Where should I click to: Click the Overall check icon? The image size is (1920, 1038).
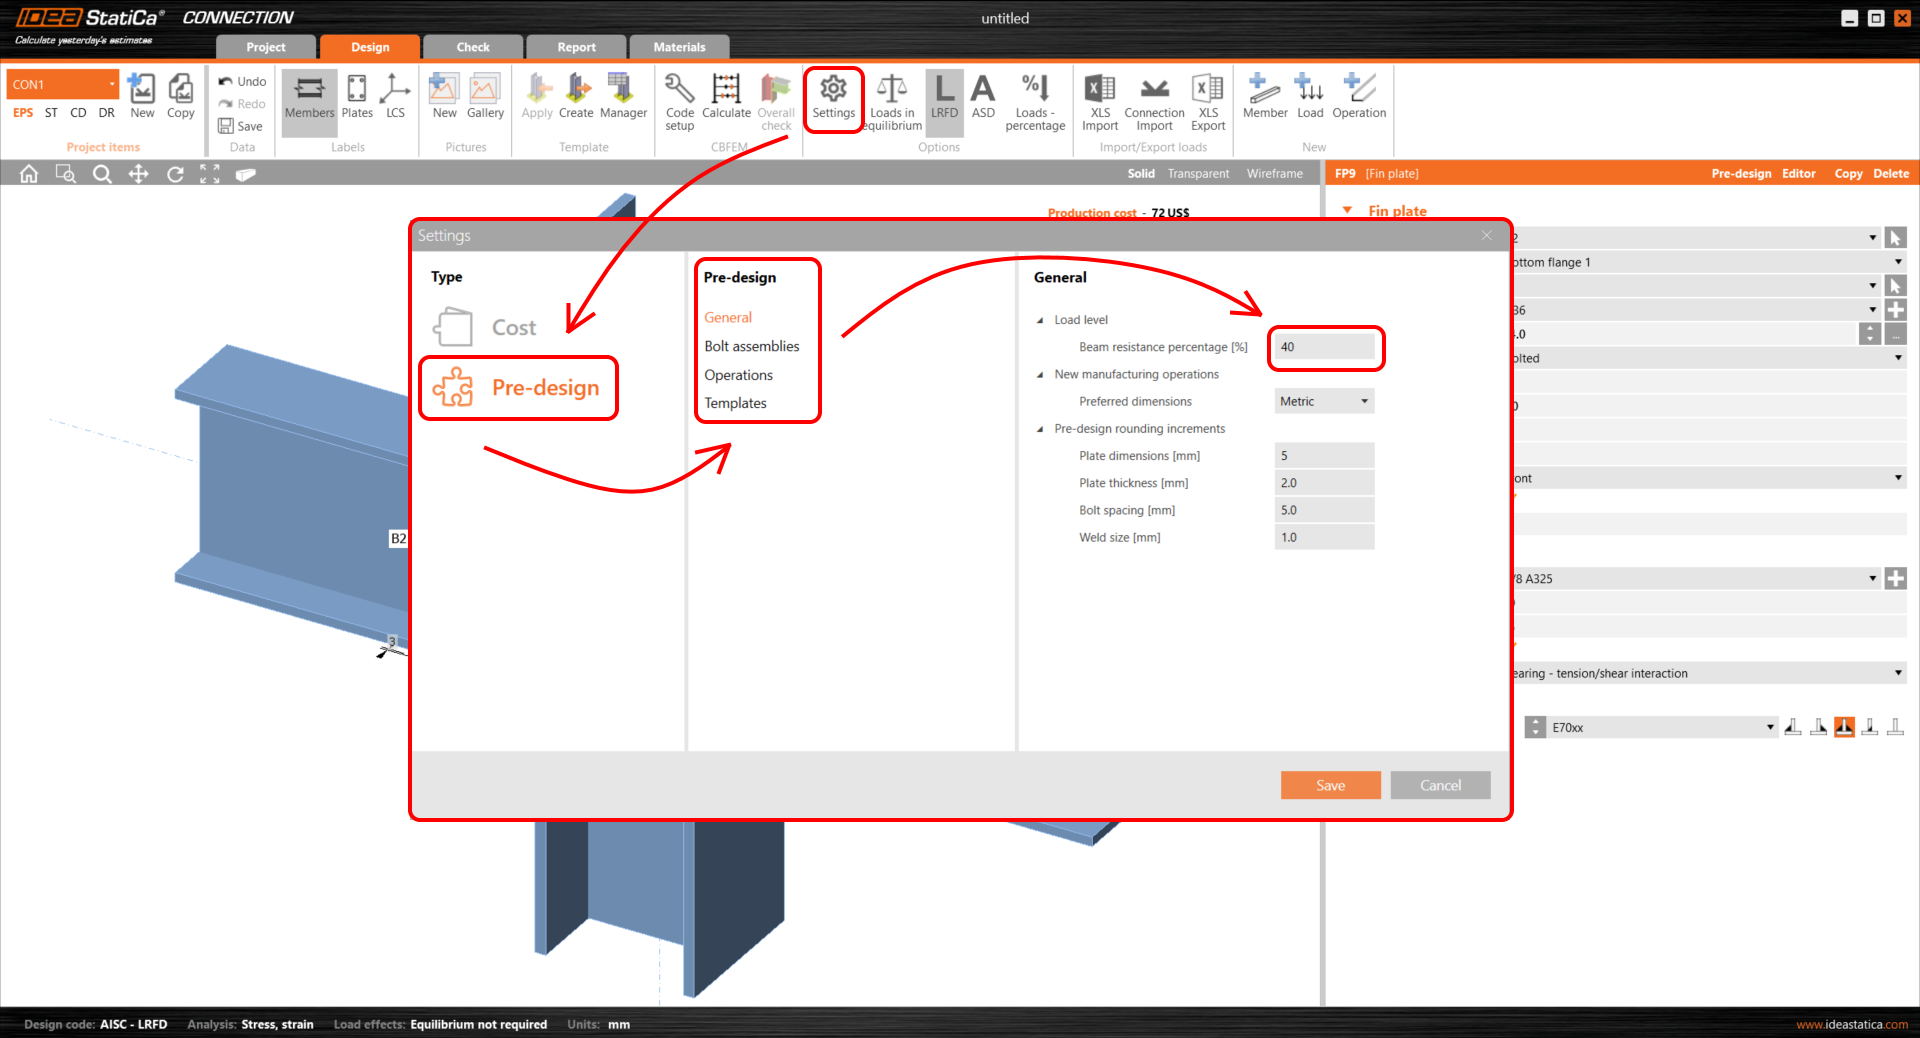coord(776,100)
